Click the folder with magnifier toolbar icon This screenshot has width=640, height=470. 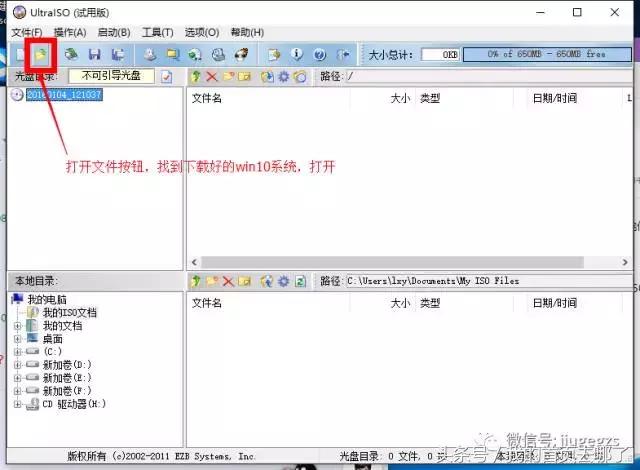(173, 54)
